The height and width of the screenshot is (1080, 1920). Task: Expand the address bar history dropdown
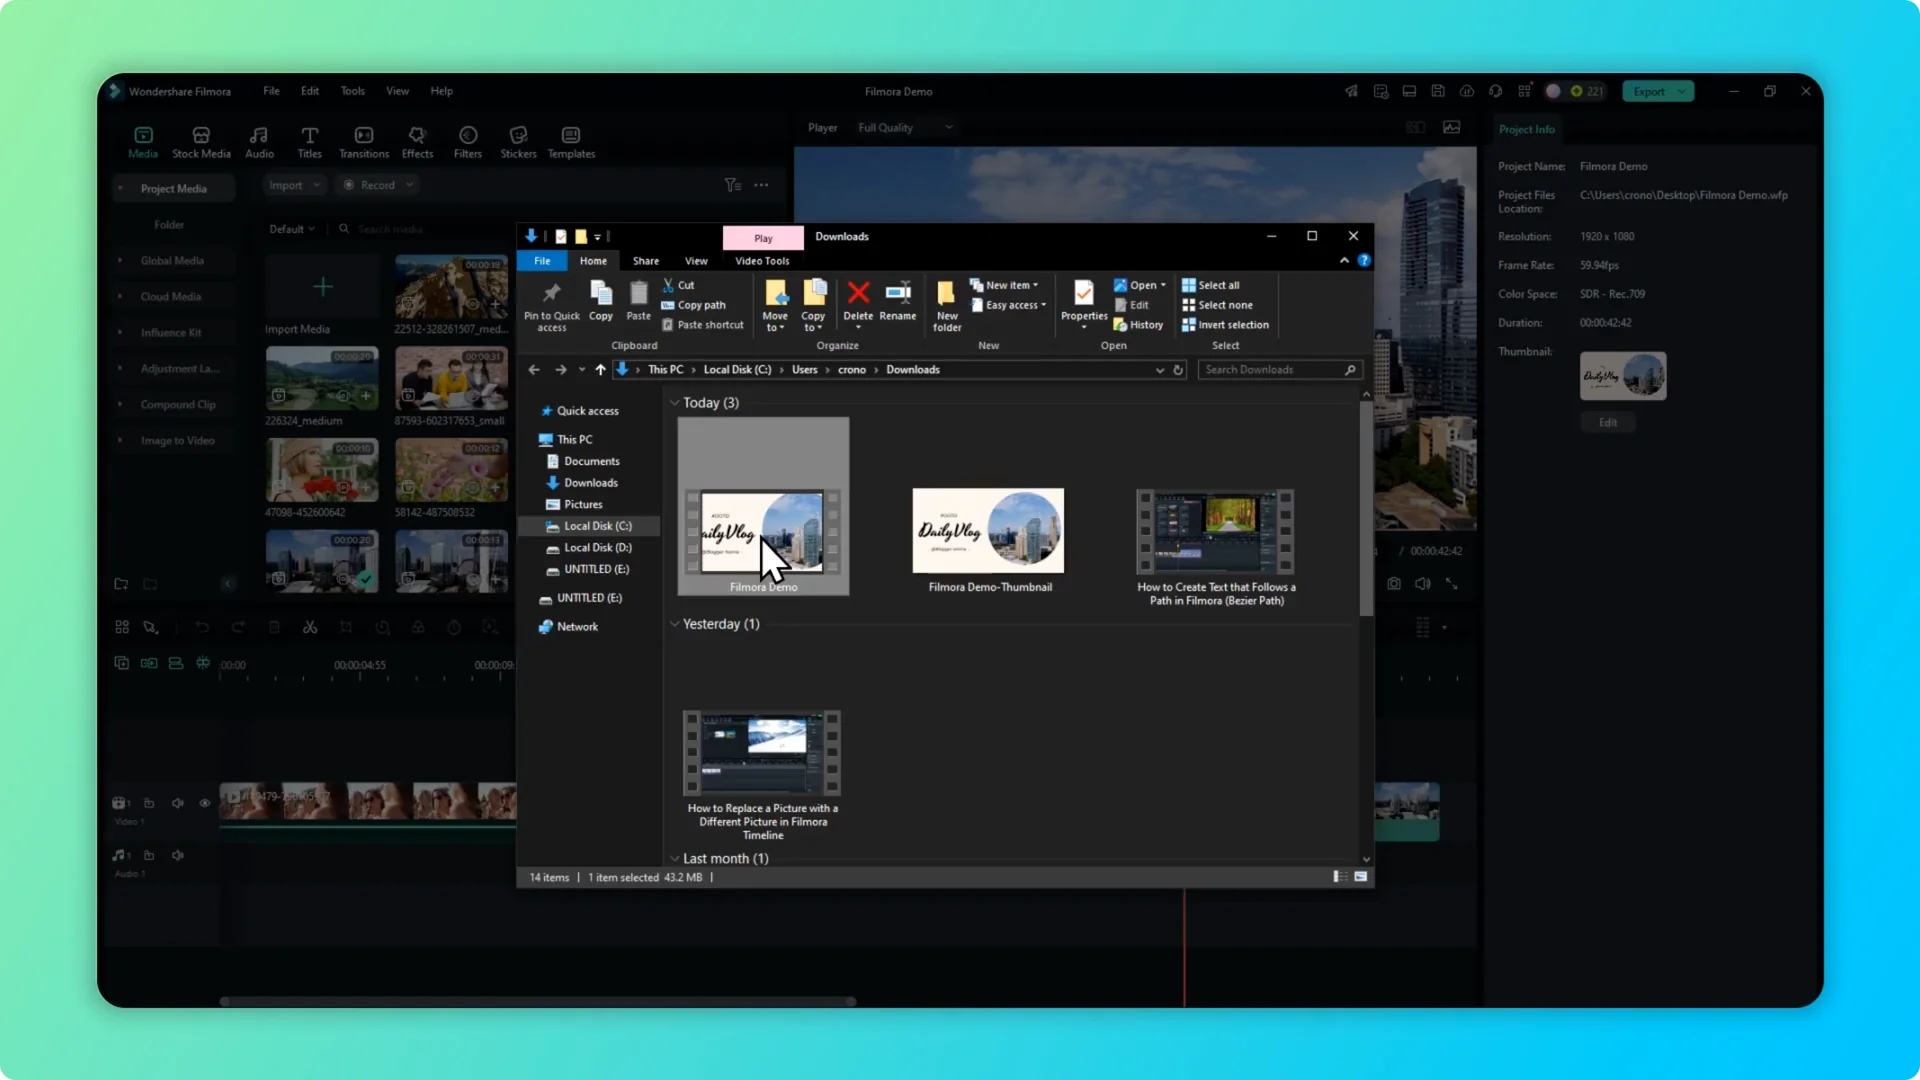(1159, 370)
